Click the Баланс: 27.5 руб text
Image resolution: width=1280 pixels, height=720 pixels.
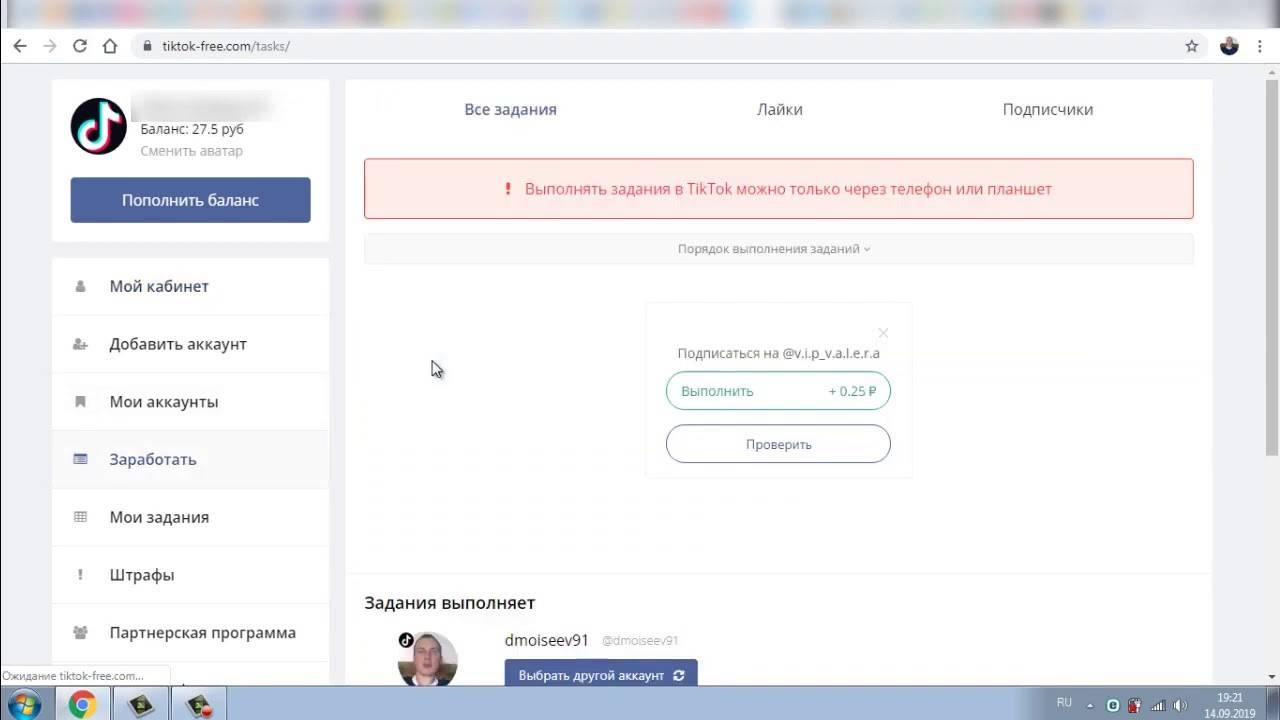(x=192, y=129)
